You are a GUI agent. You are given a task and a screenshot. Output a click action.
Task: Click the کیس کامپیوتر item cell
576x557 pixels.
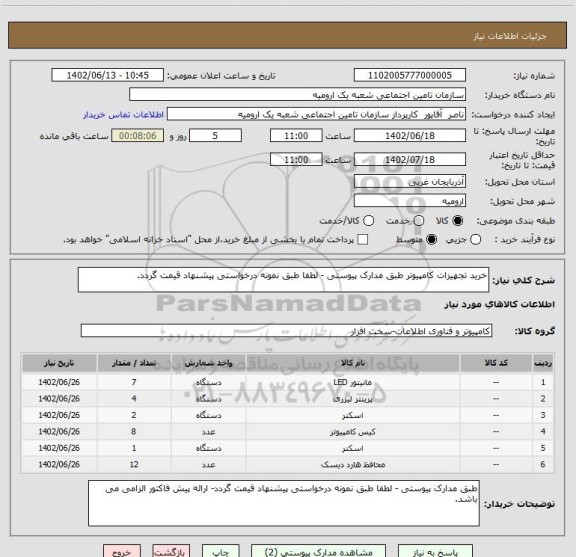353,432
